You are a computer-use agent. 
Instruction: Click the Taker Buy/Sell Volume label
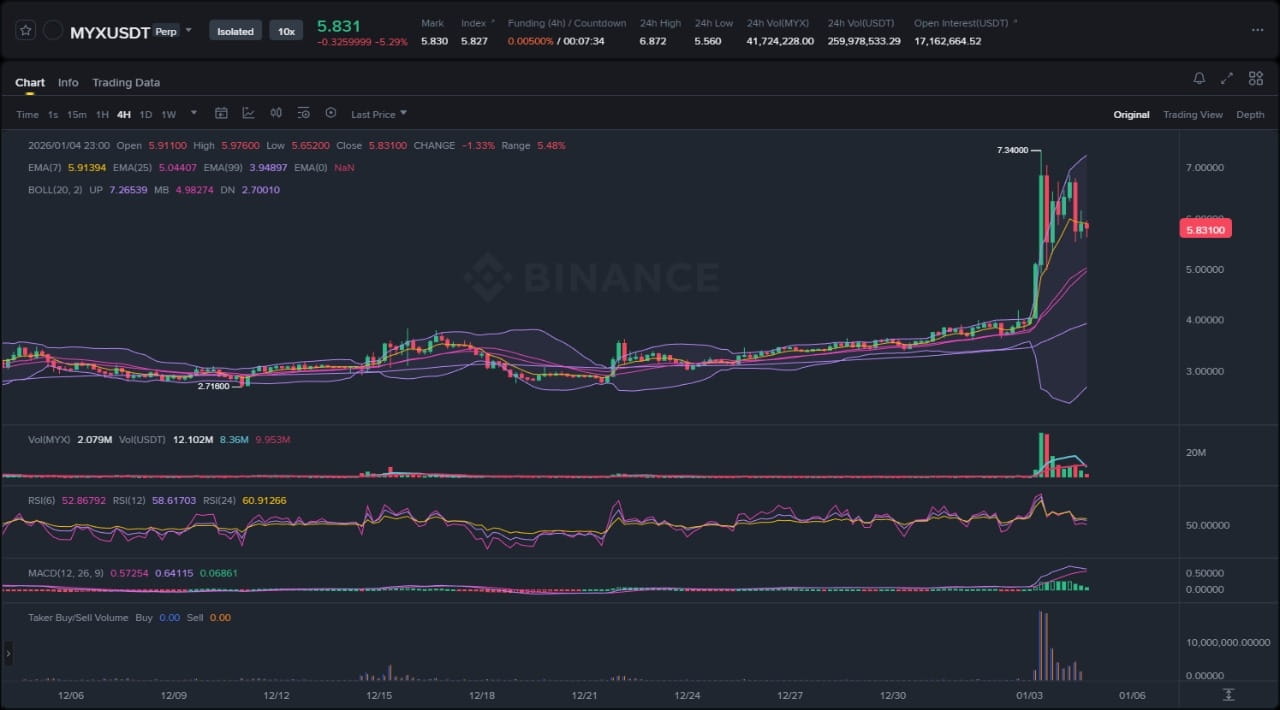[78, 618]
